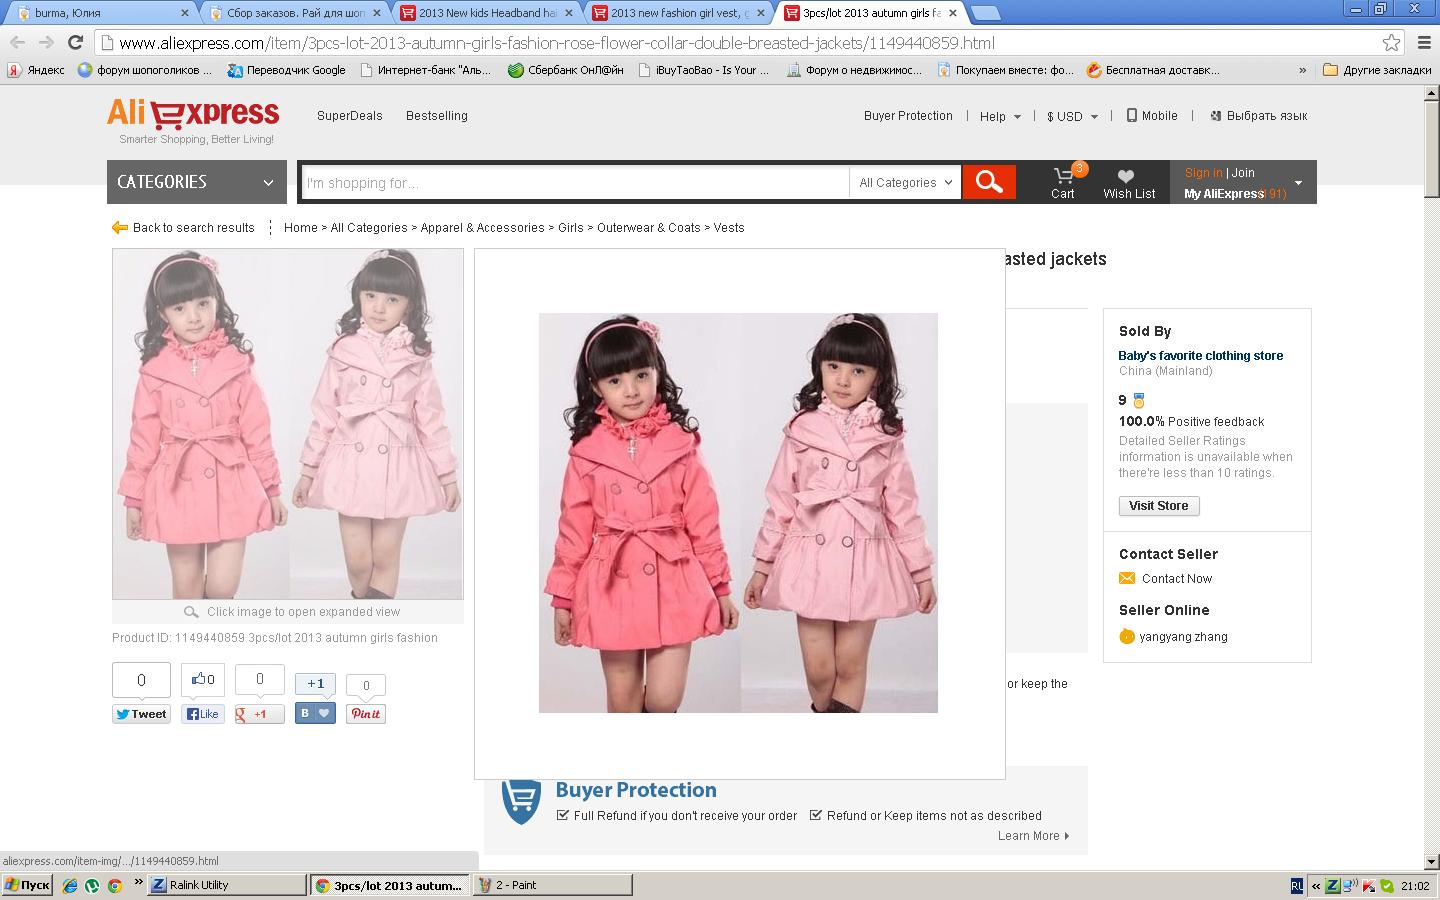
Task: Open the SuperDeals menu item
Action: click(x=350, y=116)
